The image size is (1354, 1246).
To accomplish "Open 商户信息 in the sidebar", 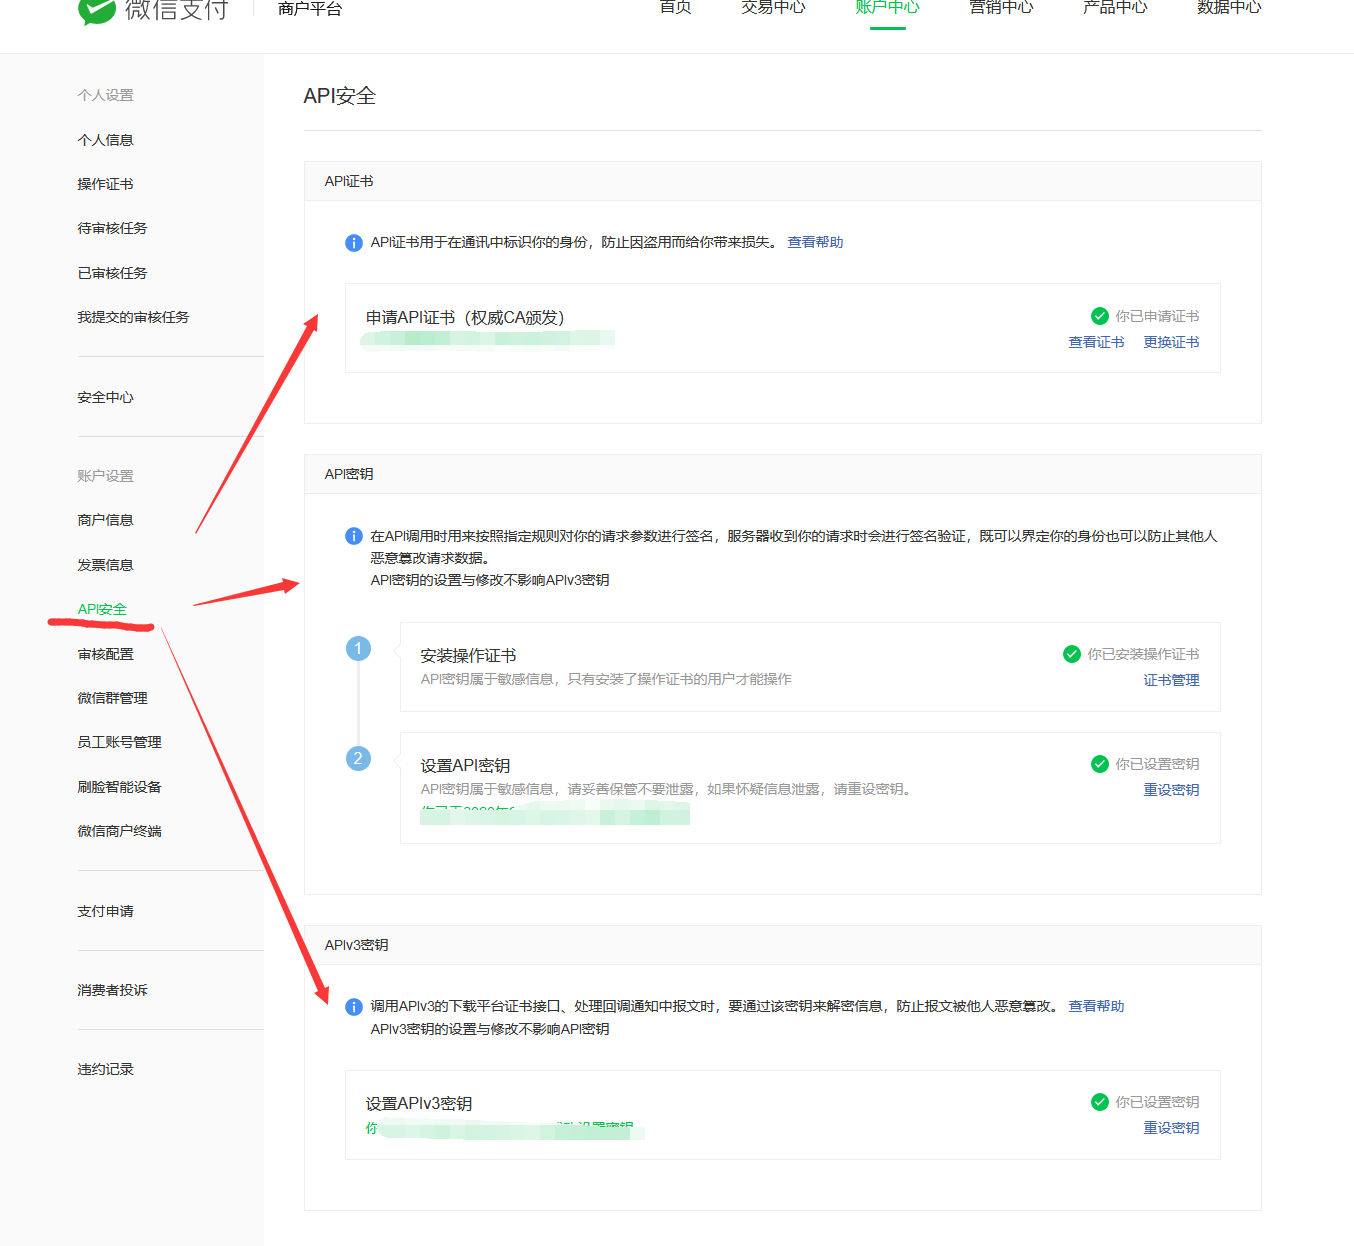I will click(x=106, y=520).
